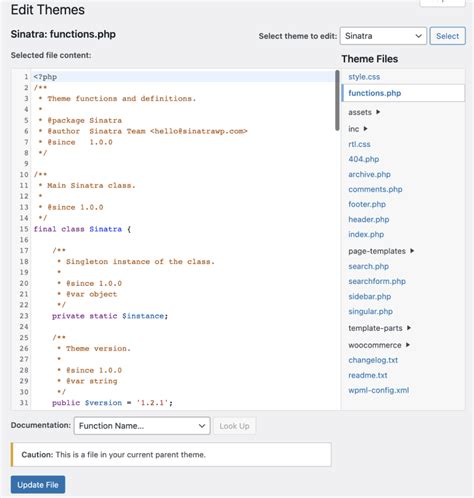Expand the inc folder

(x=358, y=129)
